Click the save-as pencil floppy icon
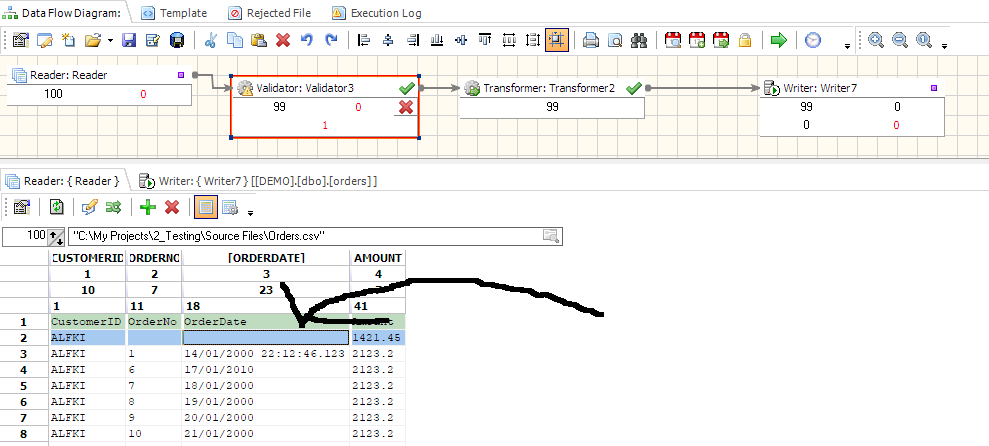 coord(153,40)
